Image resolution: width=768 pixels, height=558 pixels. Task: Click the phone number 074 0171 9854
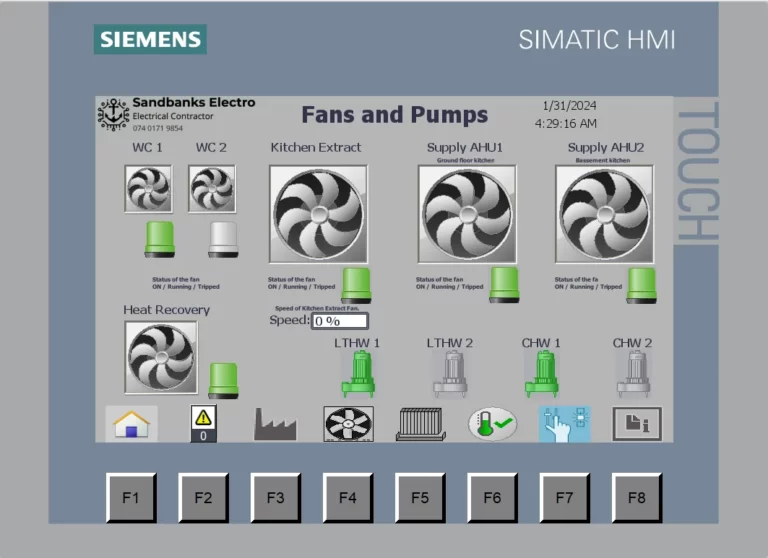158,128
